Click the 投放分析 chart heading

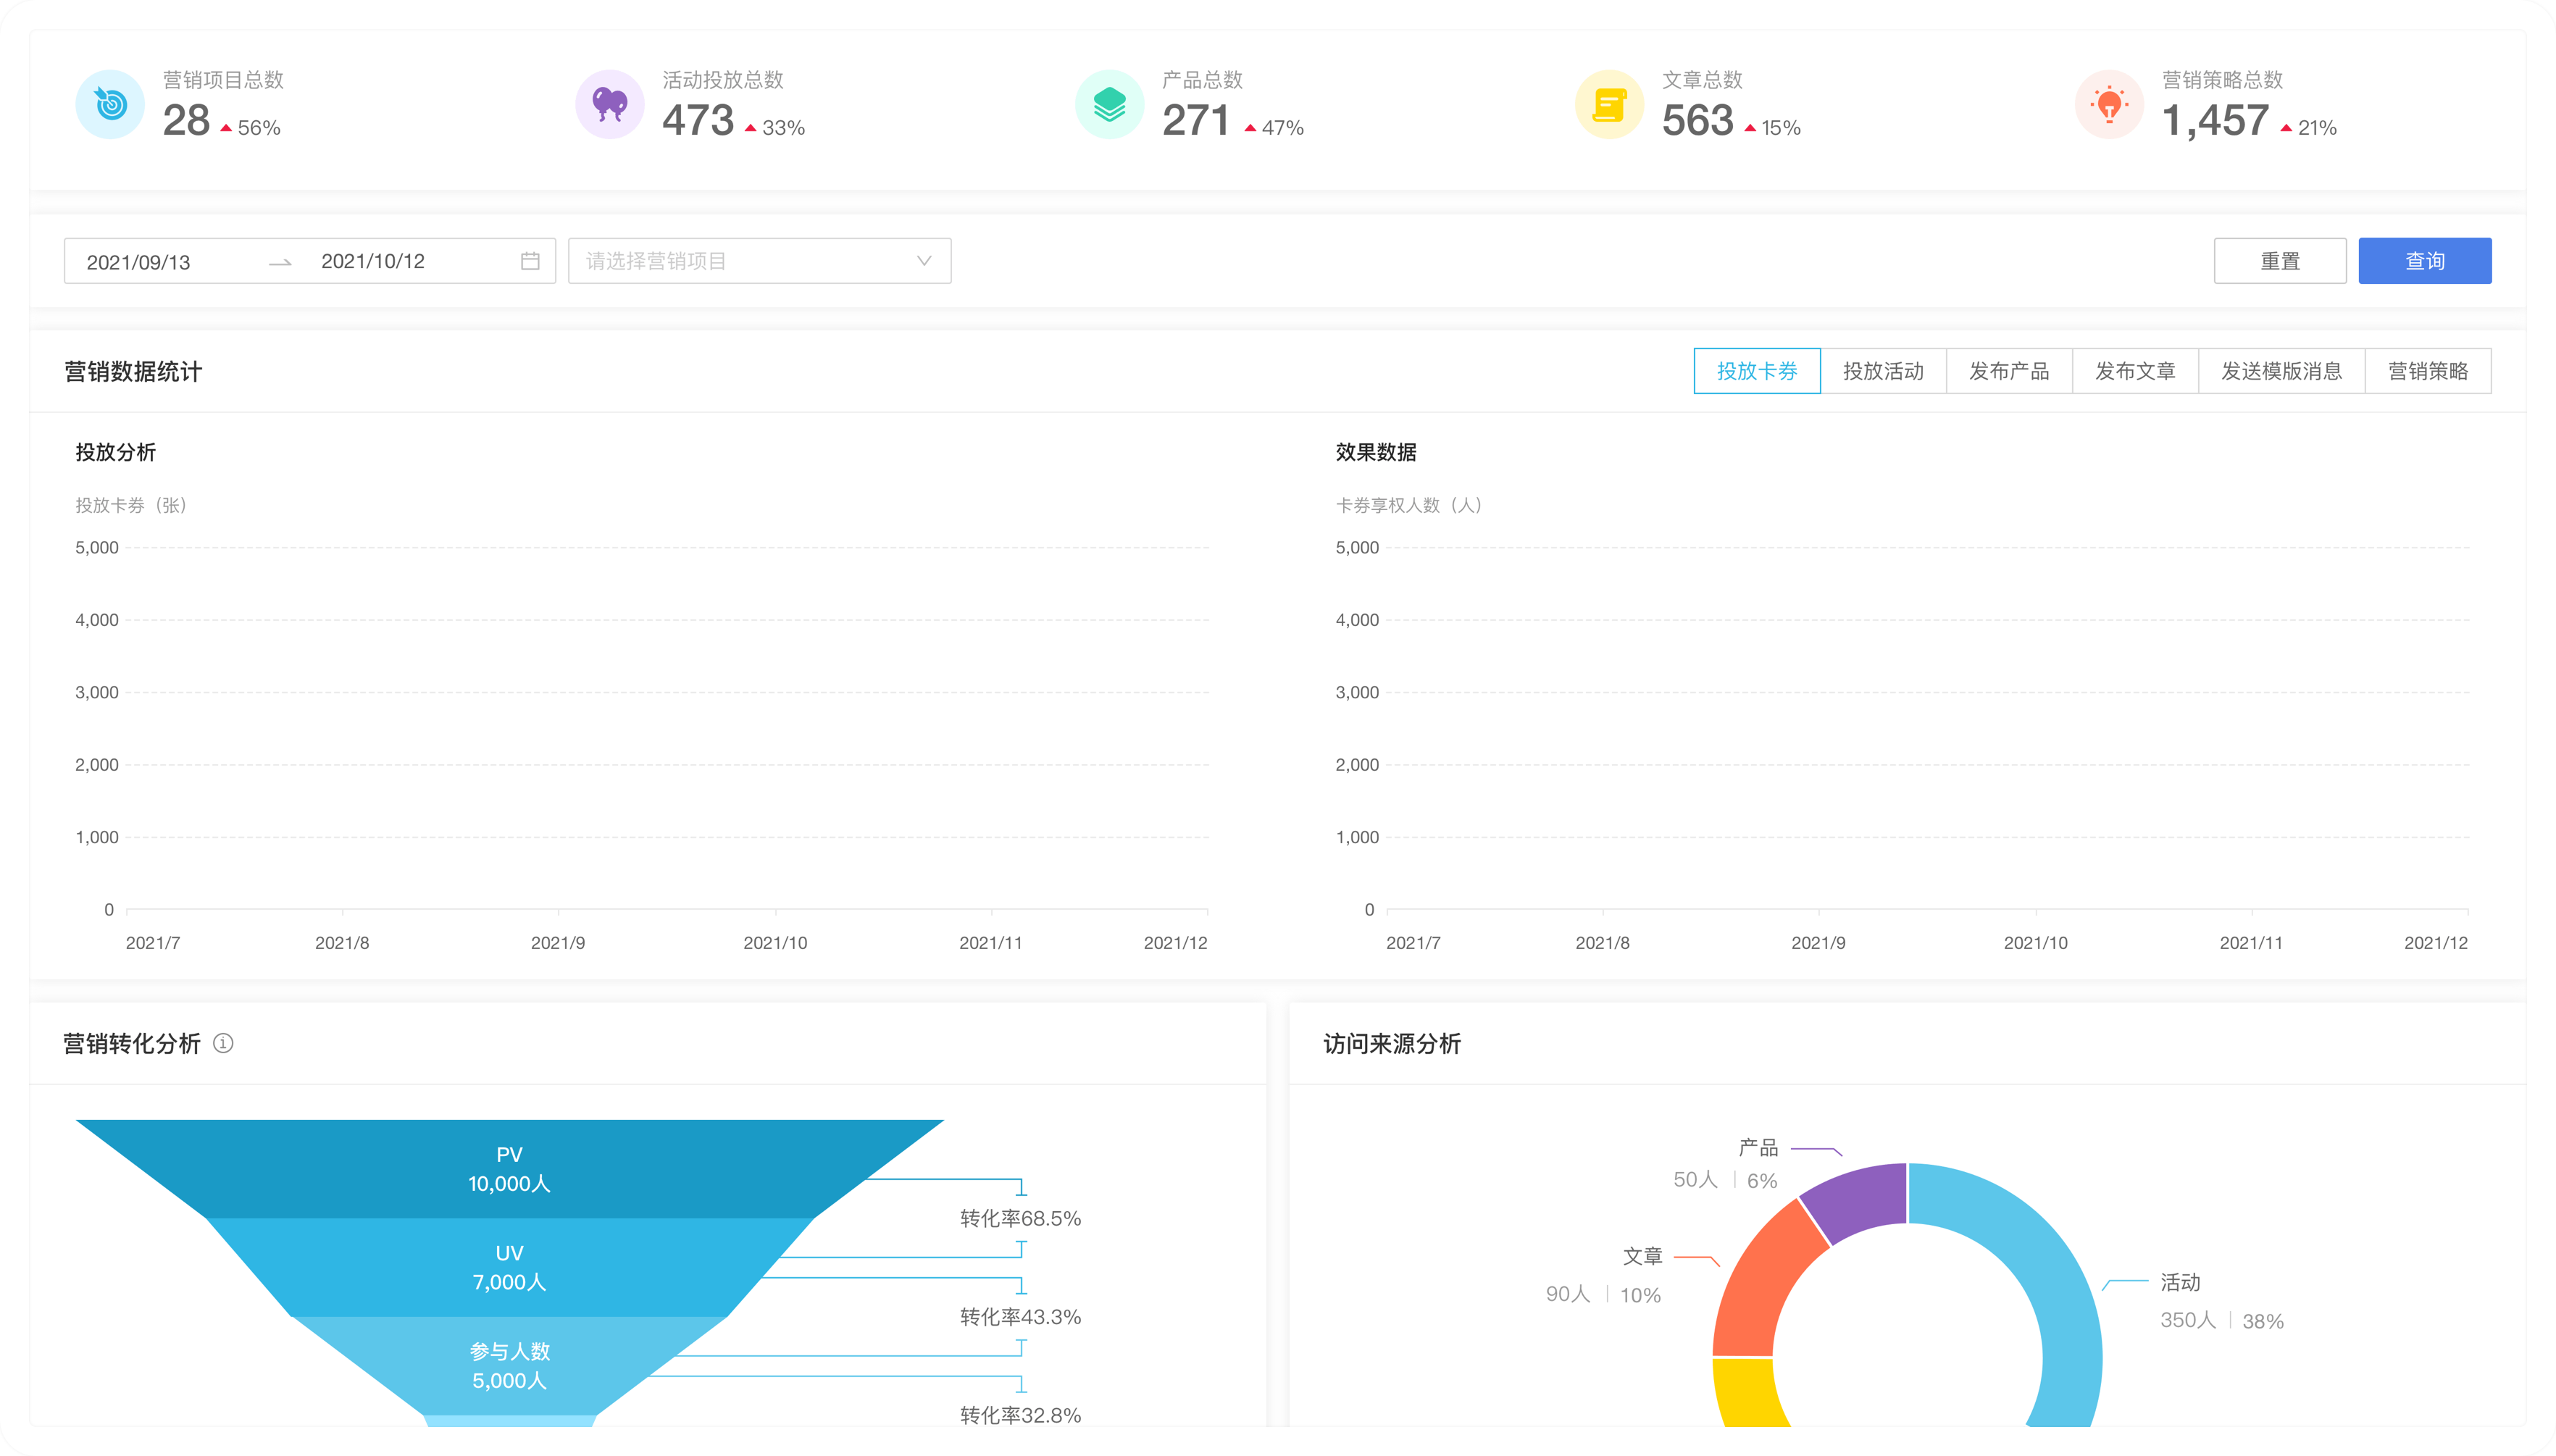click(x=116, y=452)
